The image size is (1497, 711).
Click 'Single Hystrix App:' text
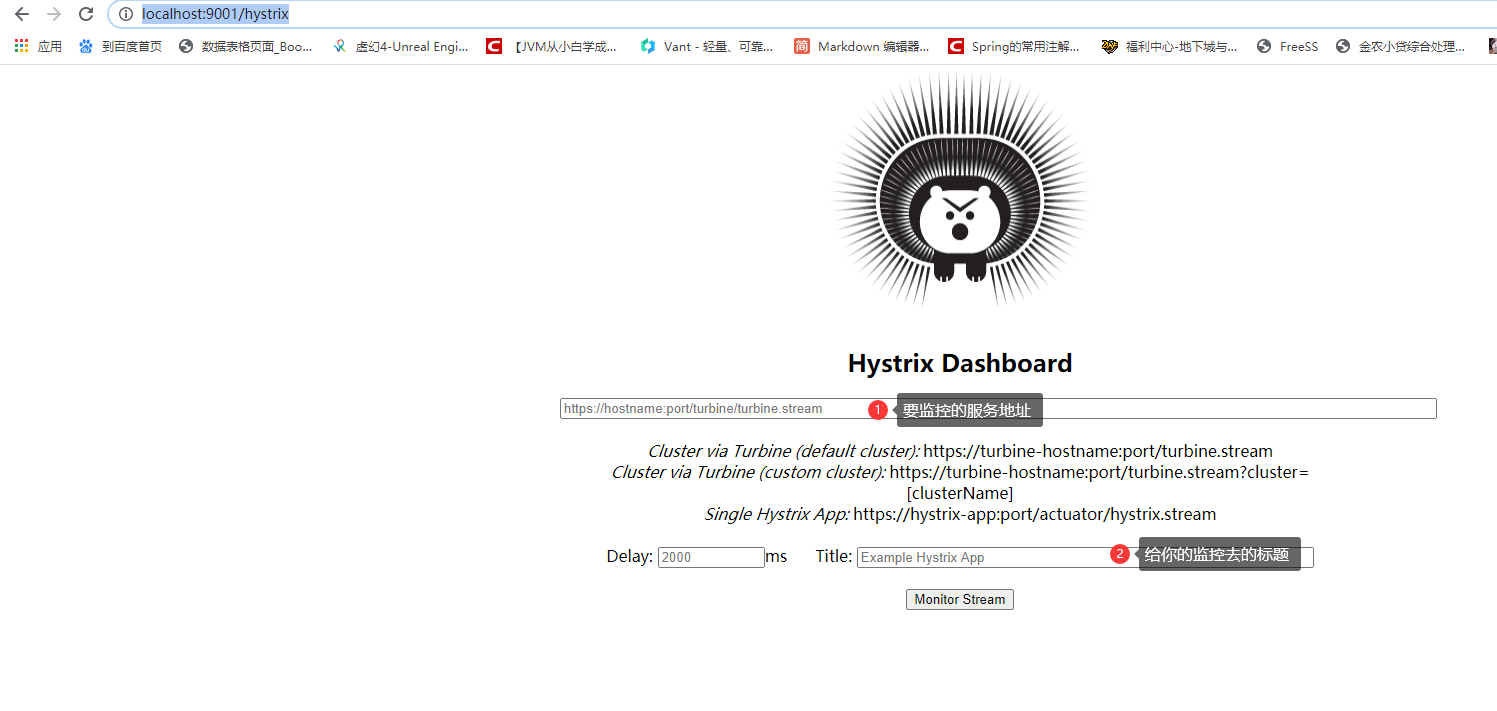point(777,514)
